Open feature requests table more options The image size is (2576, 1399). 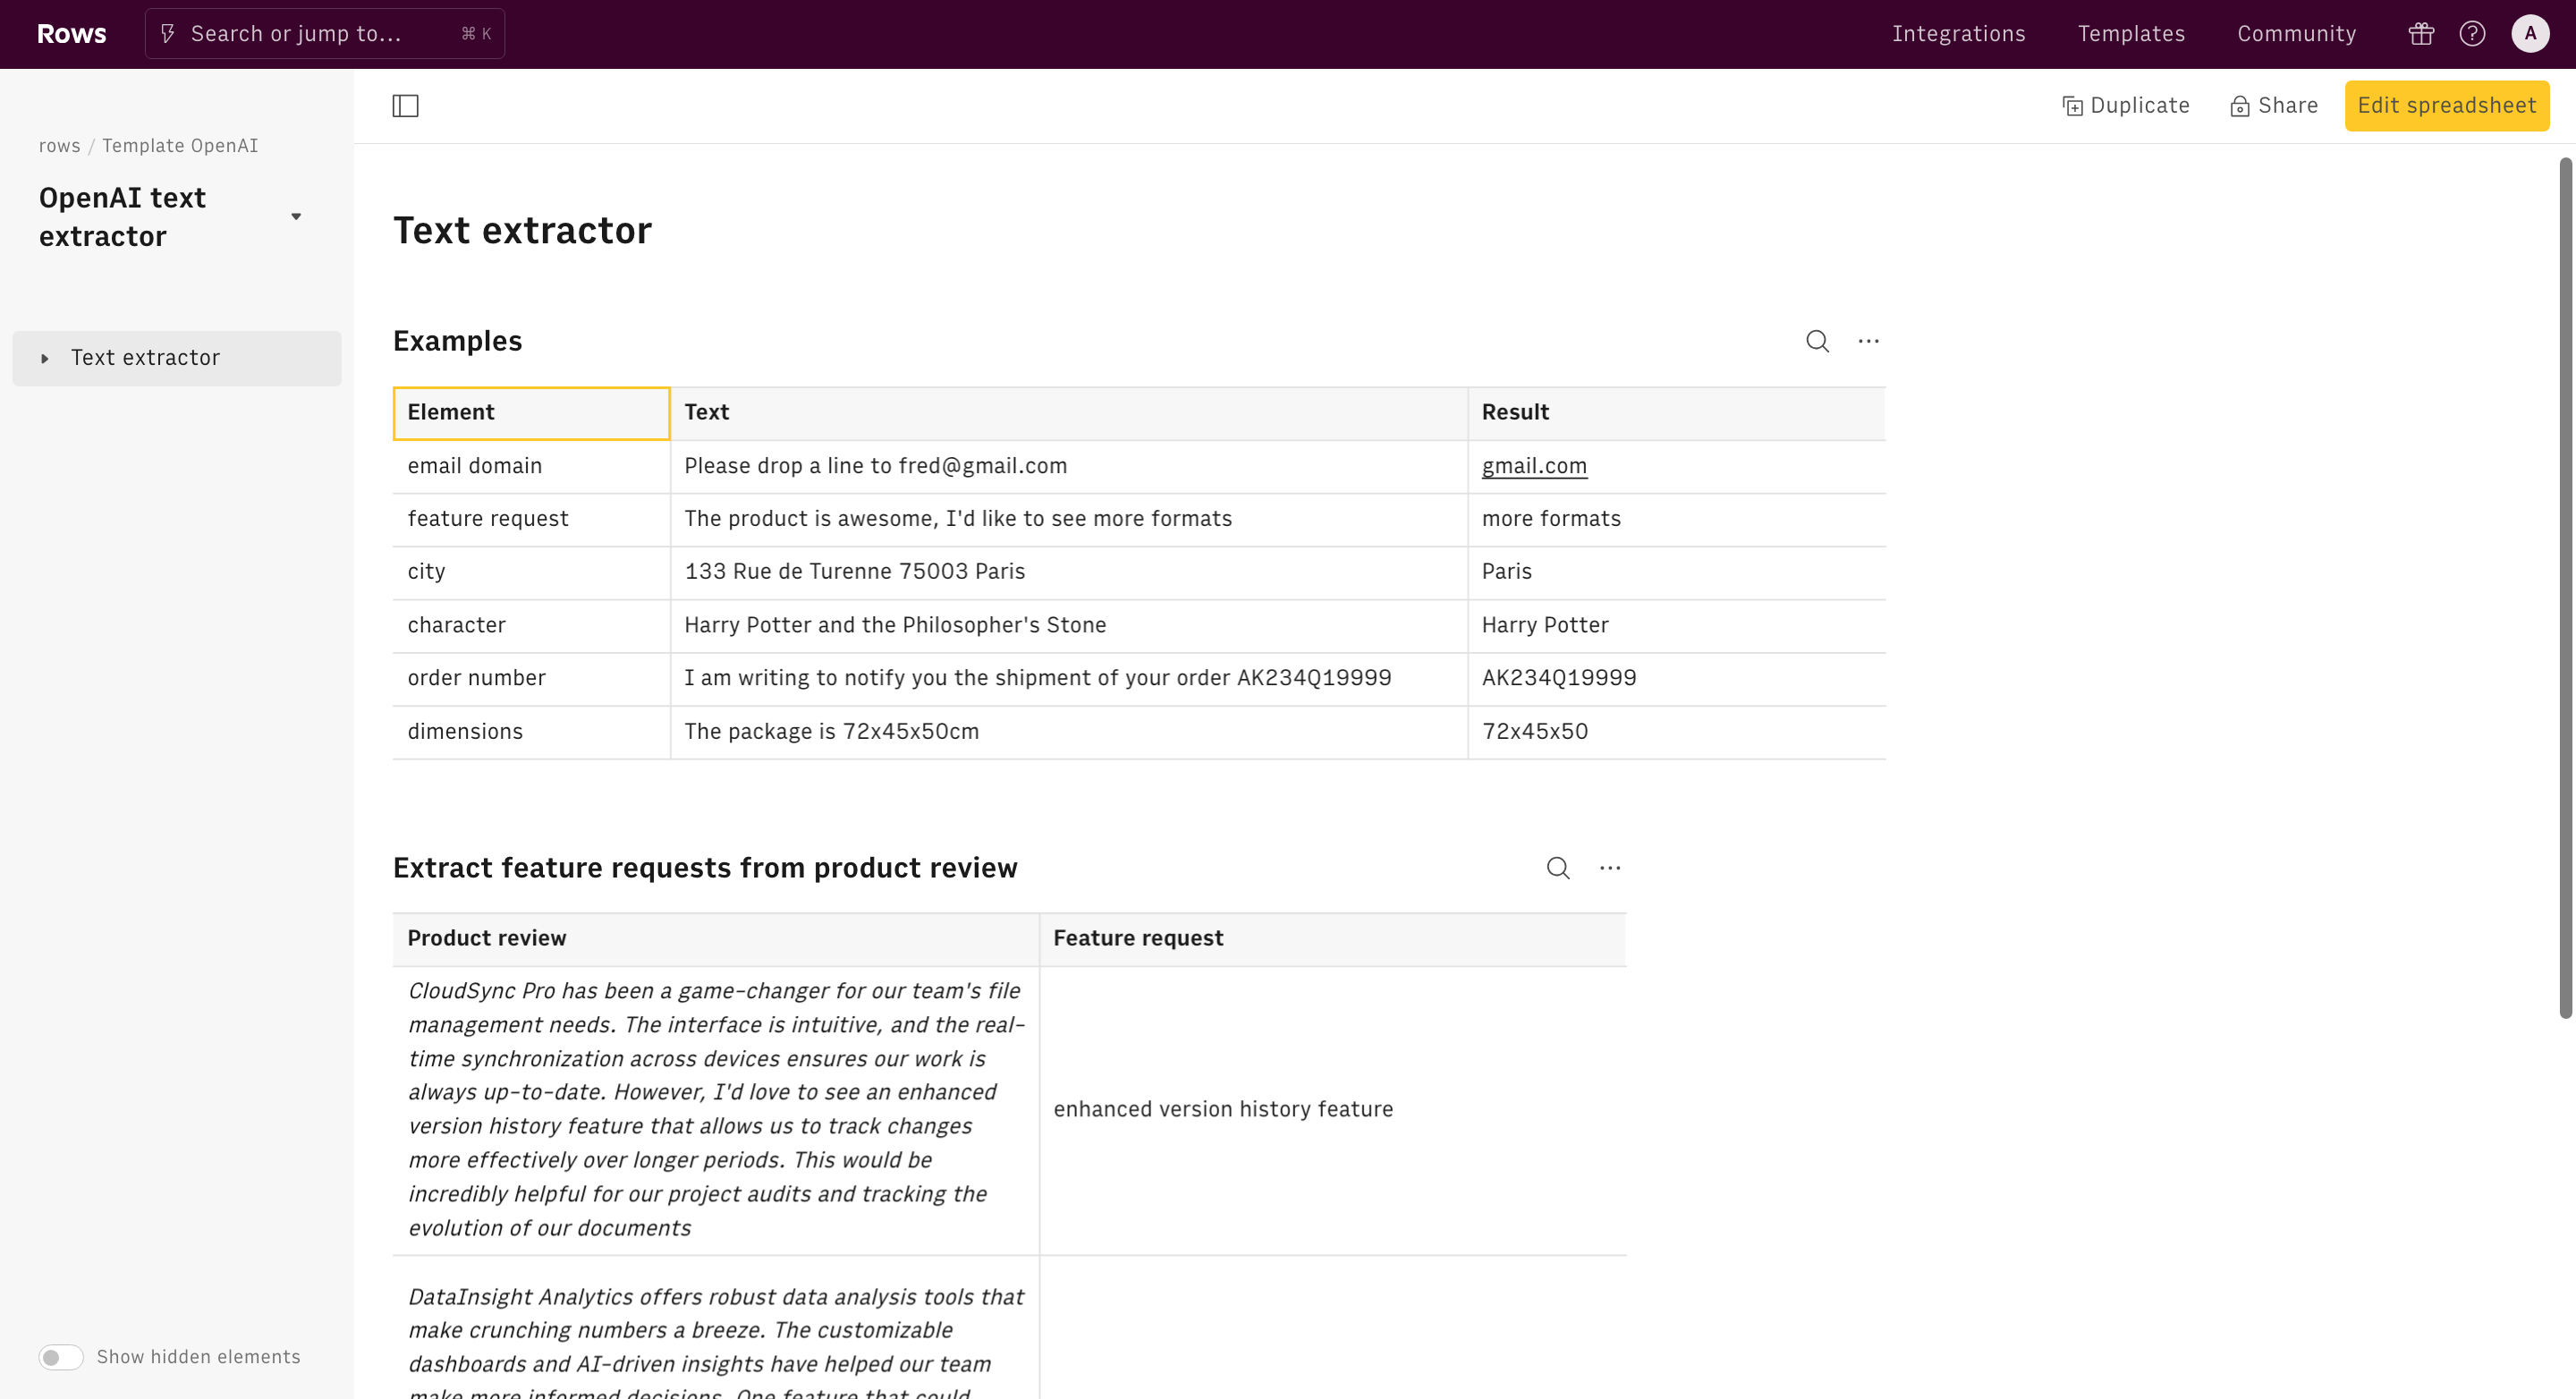point(1609,868)
